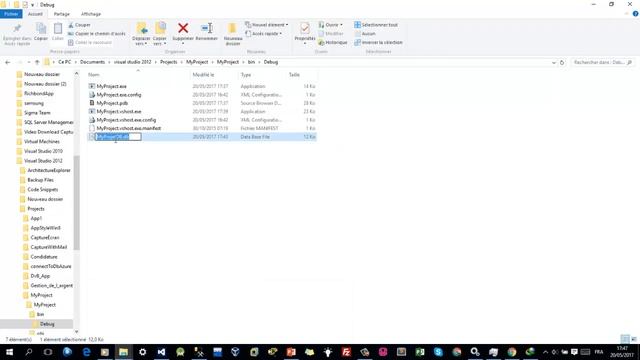
Task: Select Backup Files folder in tree
Action: coord(40,180)
